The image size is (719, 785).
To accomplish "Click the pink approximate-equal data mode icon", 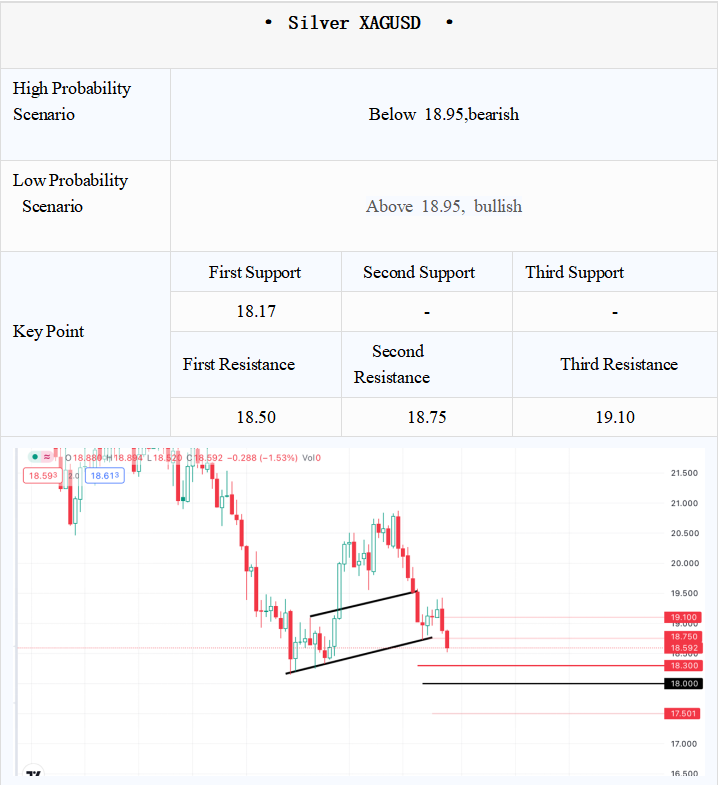I will [47, 457].
